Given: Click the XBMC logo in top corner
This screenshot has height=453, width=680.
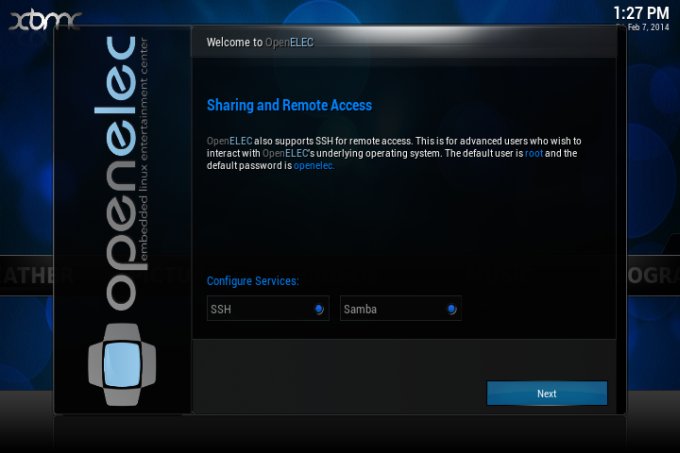Looking at the screenshot, I should (x=45, y=20).
